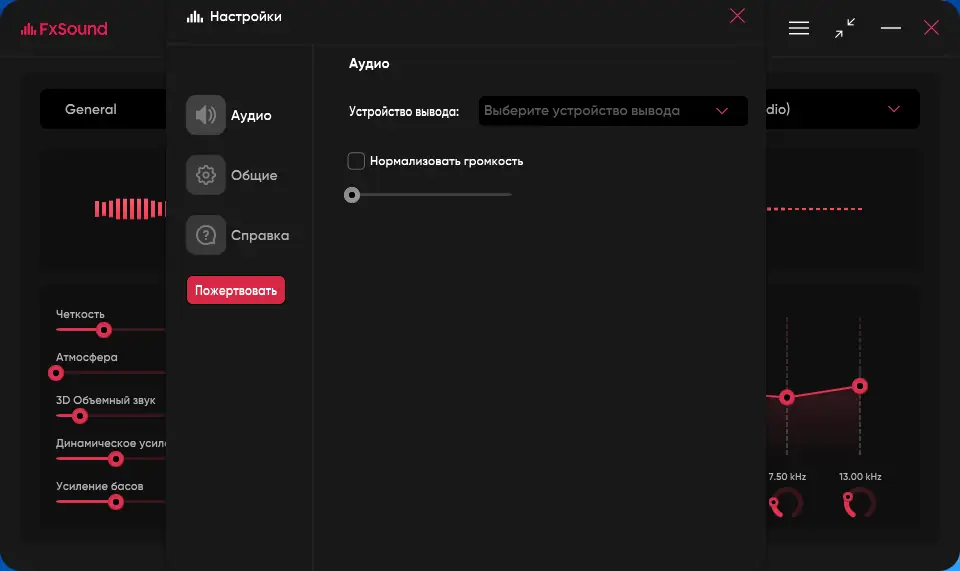
Task: Enable the Нормализовать громкость checkbox
Action: (356, 161)
